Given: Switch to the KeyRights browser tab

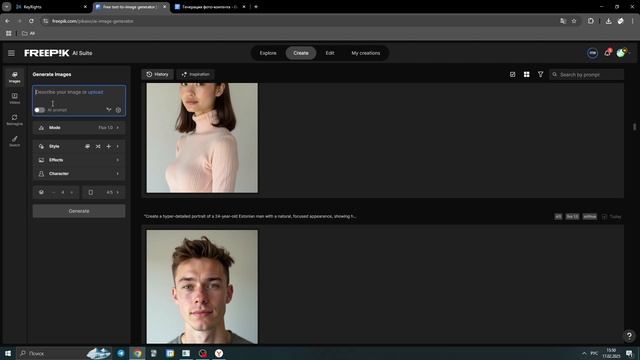Looking at the screenshot, I should point(51,7).
